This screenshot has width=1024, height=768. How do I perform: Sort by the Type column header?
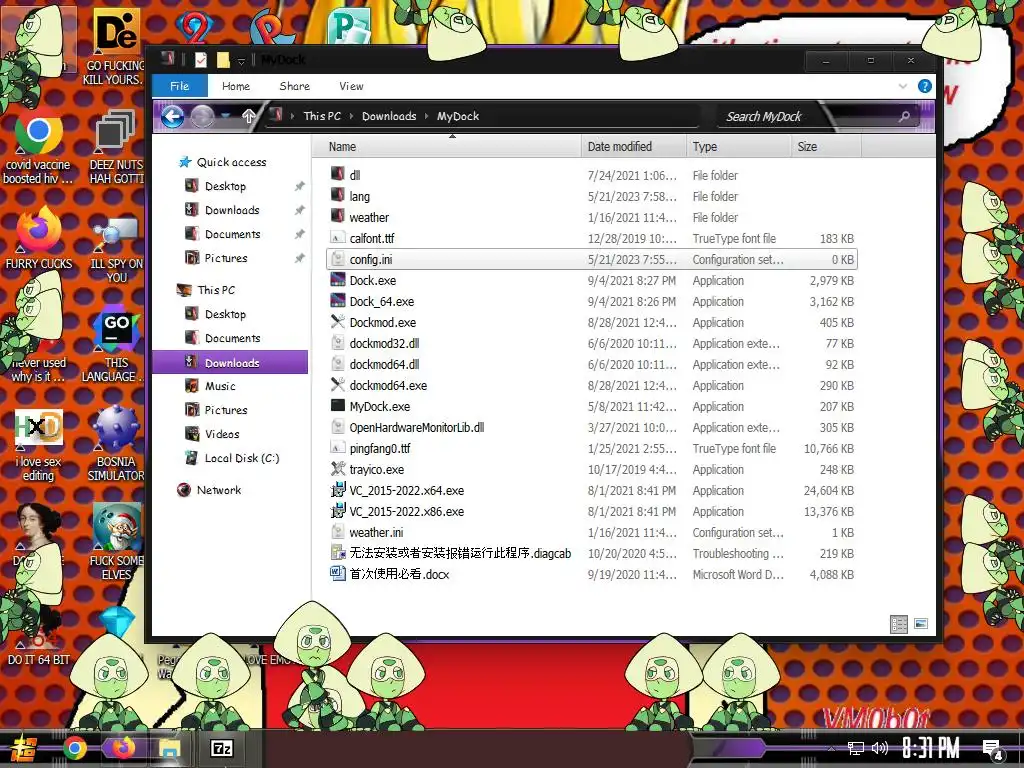739,147
